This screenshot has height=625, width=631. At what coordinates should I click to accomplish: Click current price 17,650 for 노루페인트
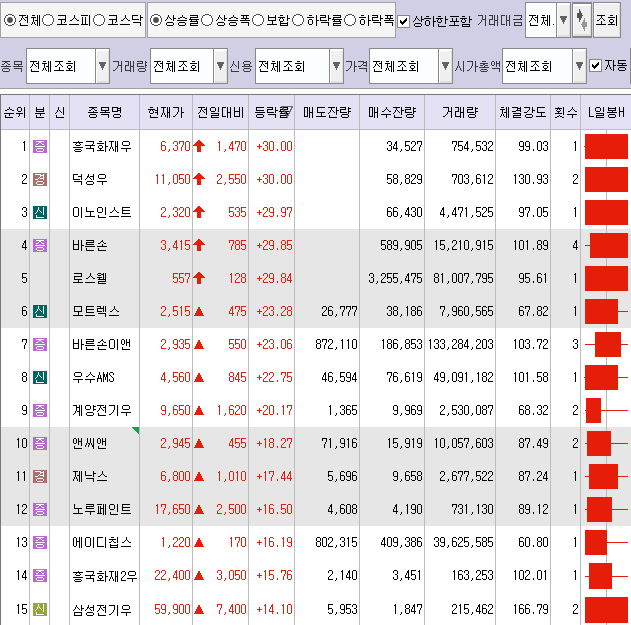pyautogui.click(x=172, y=509)
